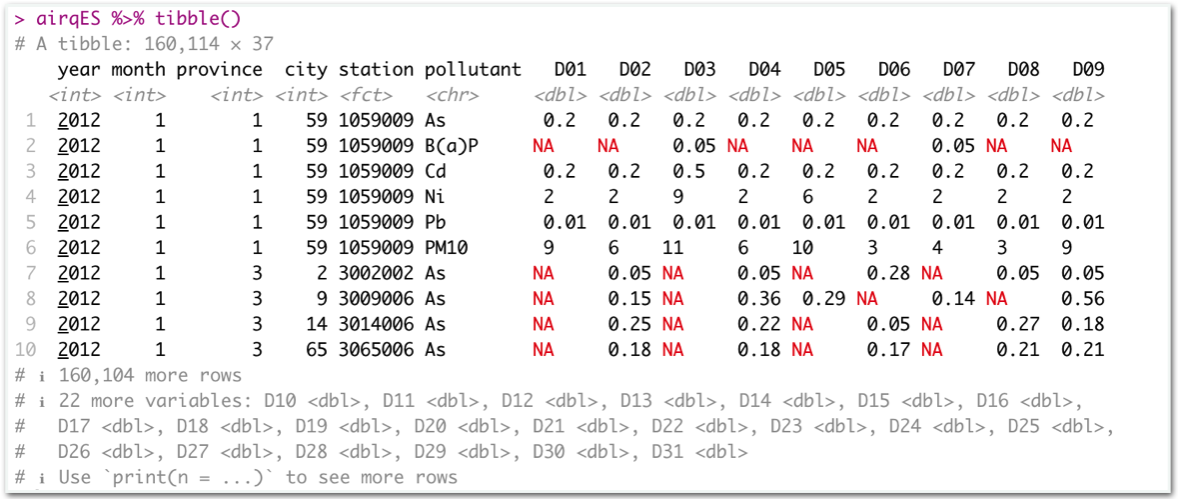This screenshot has height=499, width=1178.
Task: Select the 'PM10' pollutant cell
Action: (x=446, y=248)
